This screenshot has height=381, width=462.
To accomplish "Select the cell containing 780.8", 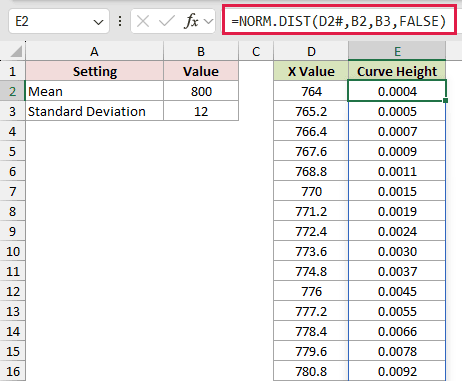I will (311, 371).
